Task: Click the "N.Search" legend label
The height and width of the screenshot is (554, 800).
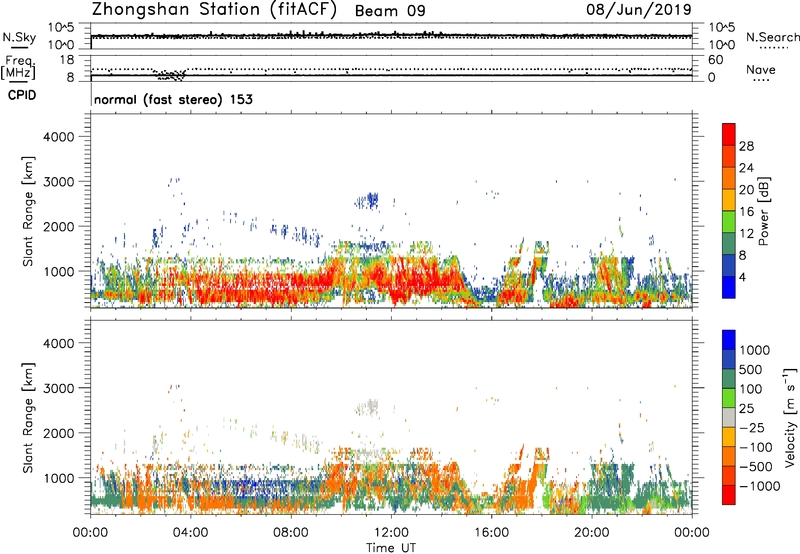Action: pos(772,37)
